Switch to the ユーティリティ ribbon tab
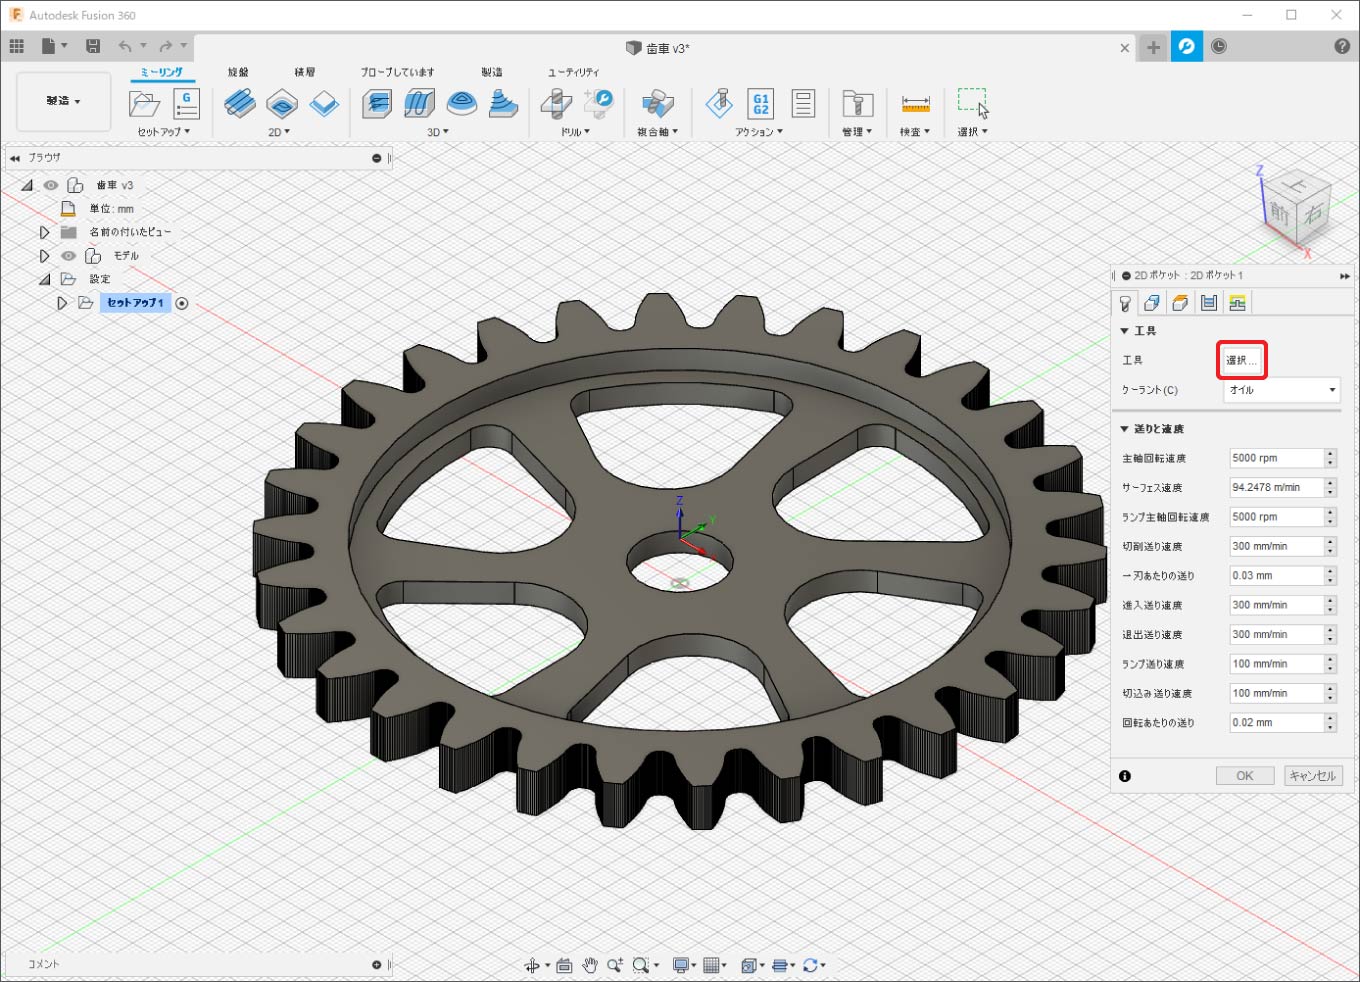This screenshot has width=1360, height=982. [x=573, y=72]
